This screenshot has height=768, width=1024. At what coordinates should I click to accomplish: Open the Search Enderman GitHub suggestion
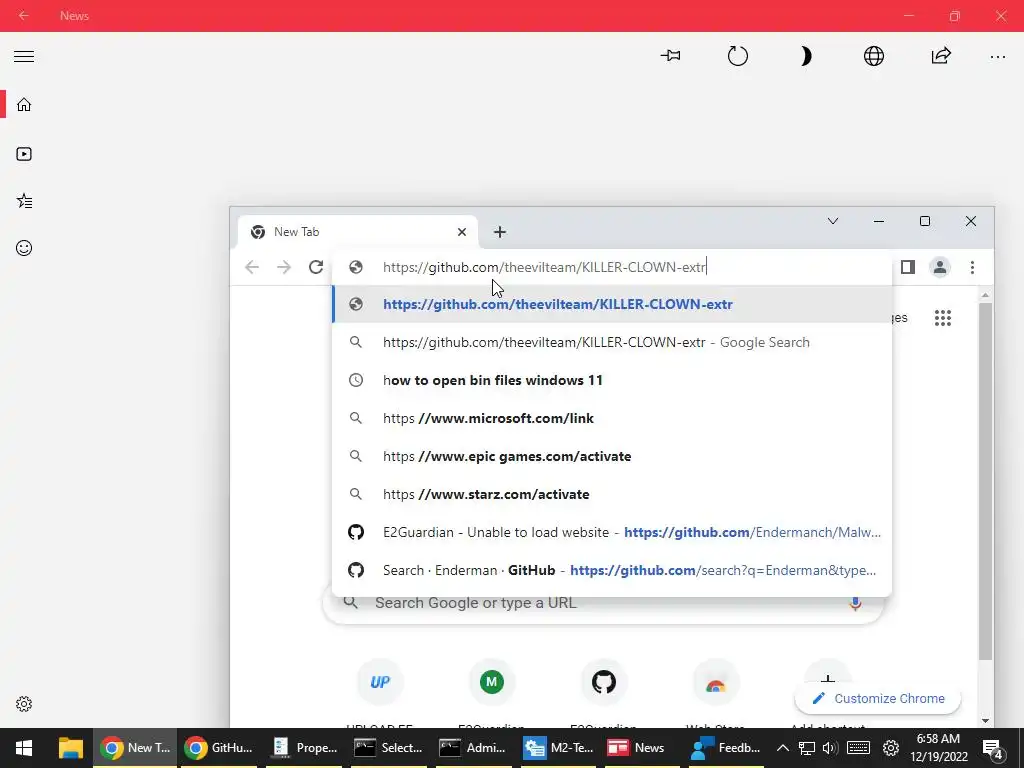click(x=612, y=570)
